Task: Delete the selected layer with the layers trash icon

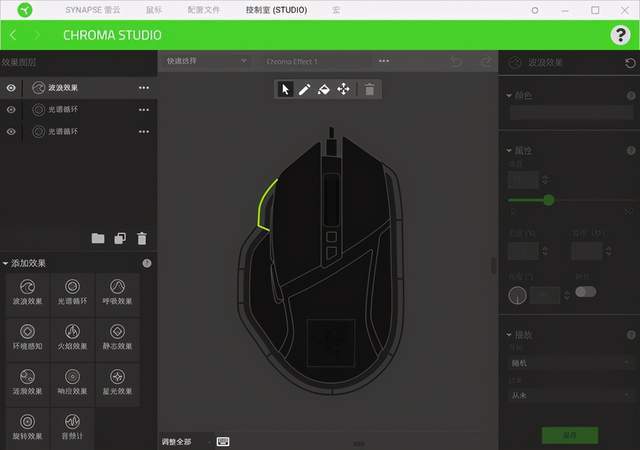Action: point(142,238)
